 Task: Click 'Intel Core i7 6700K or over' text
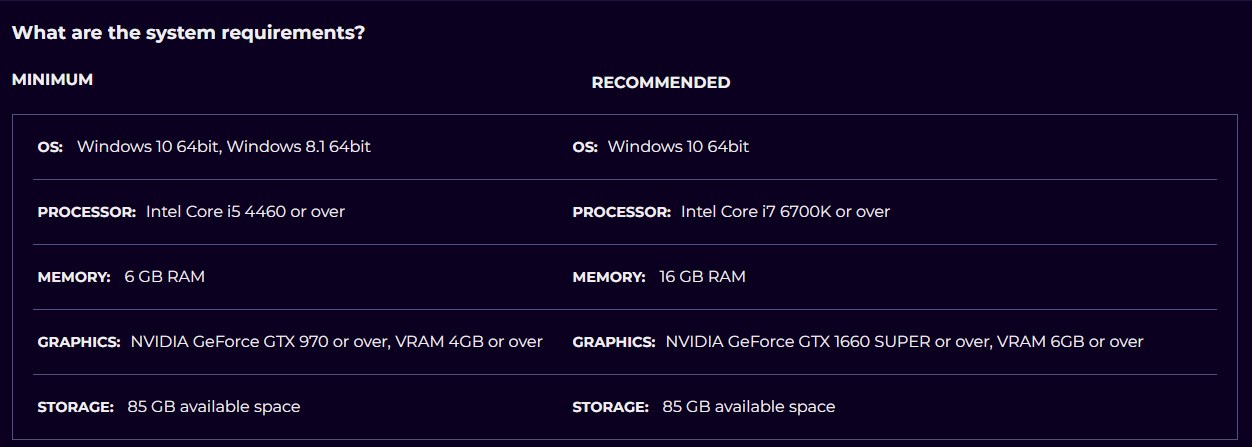coord(786,212)
